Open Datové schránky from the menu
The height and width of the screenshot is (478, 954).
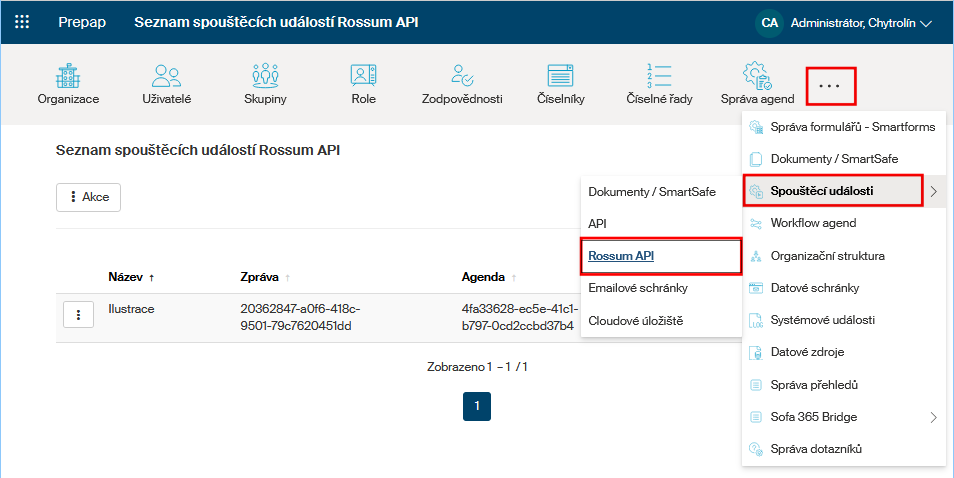click(814, 288)
